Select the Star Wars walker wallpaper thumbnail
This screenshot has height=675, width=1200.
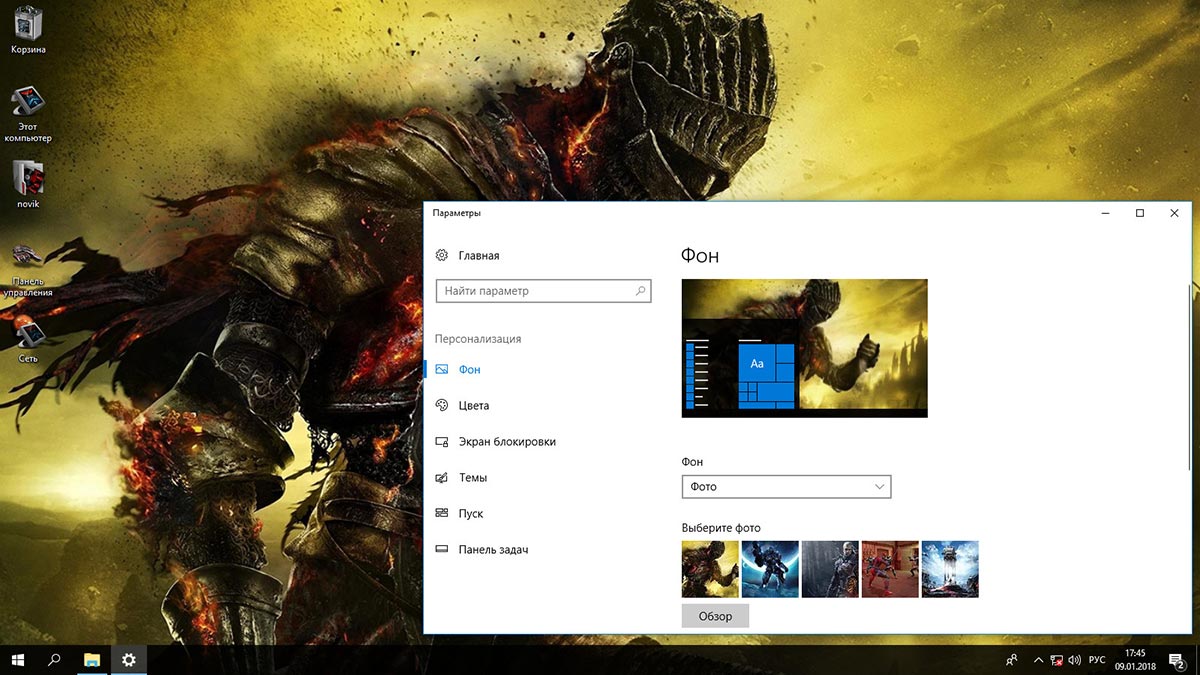click(949, 569)
